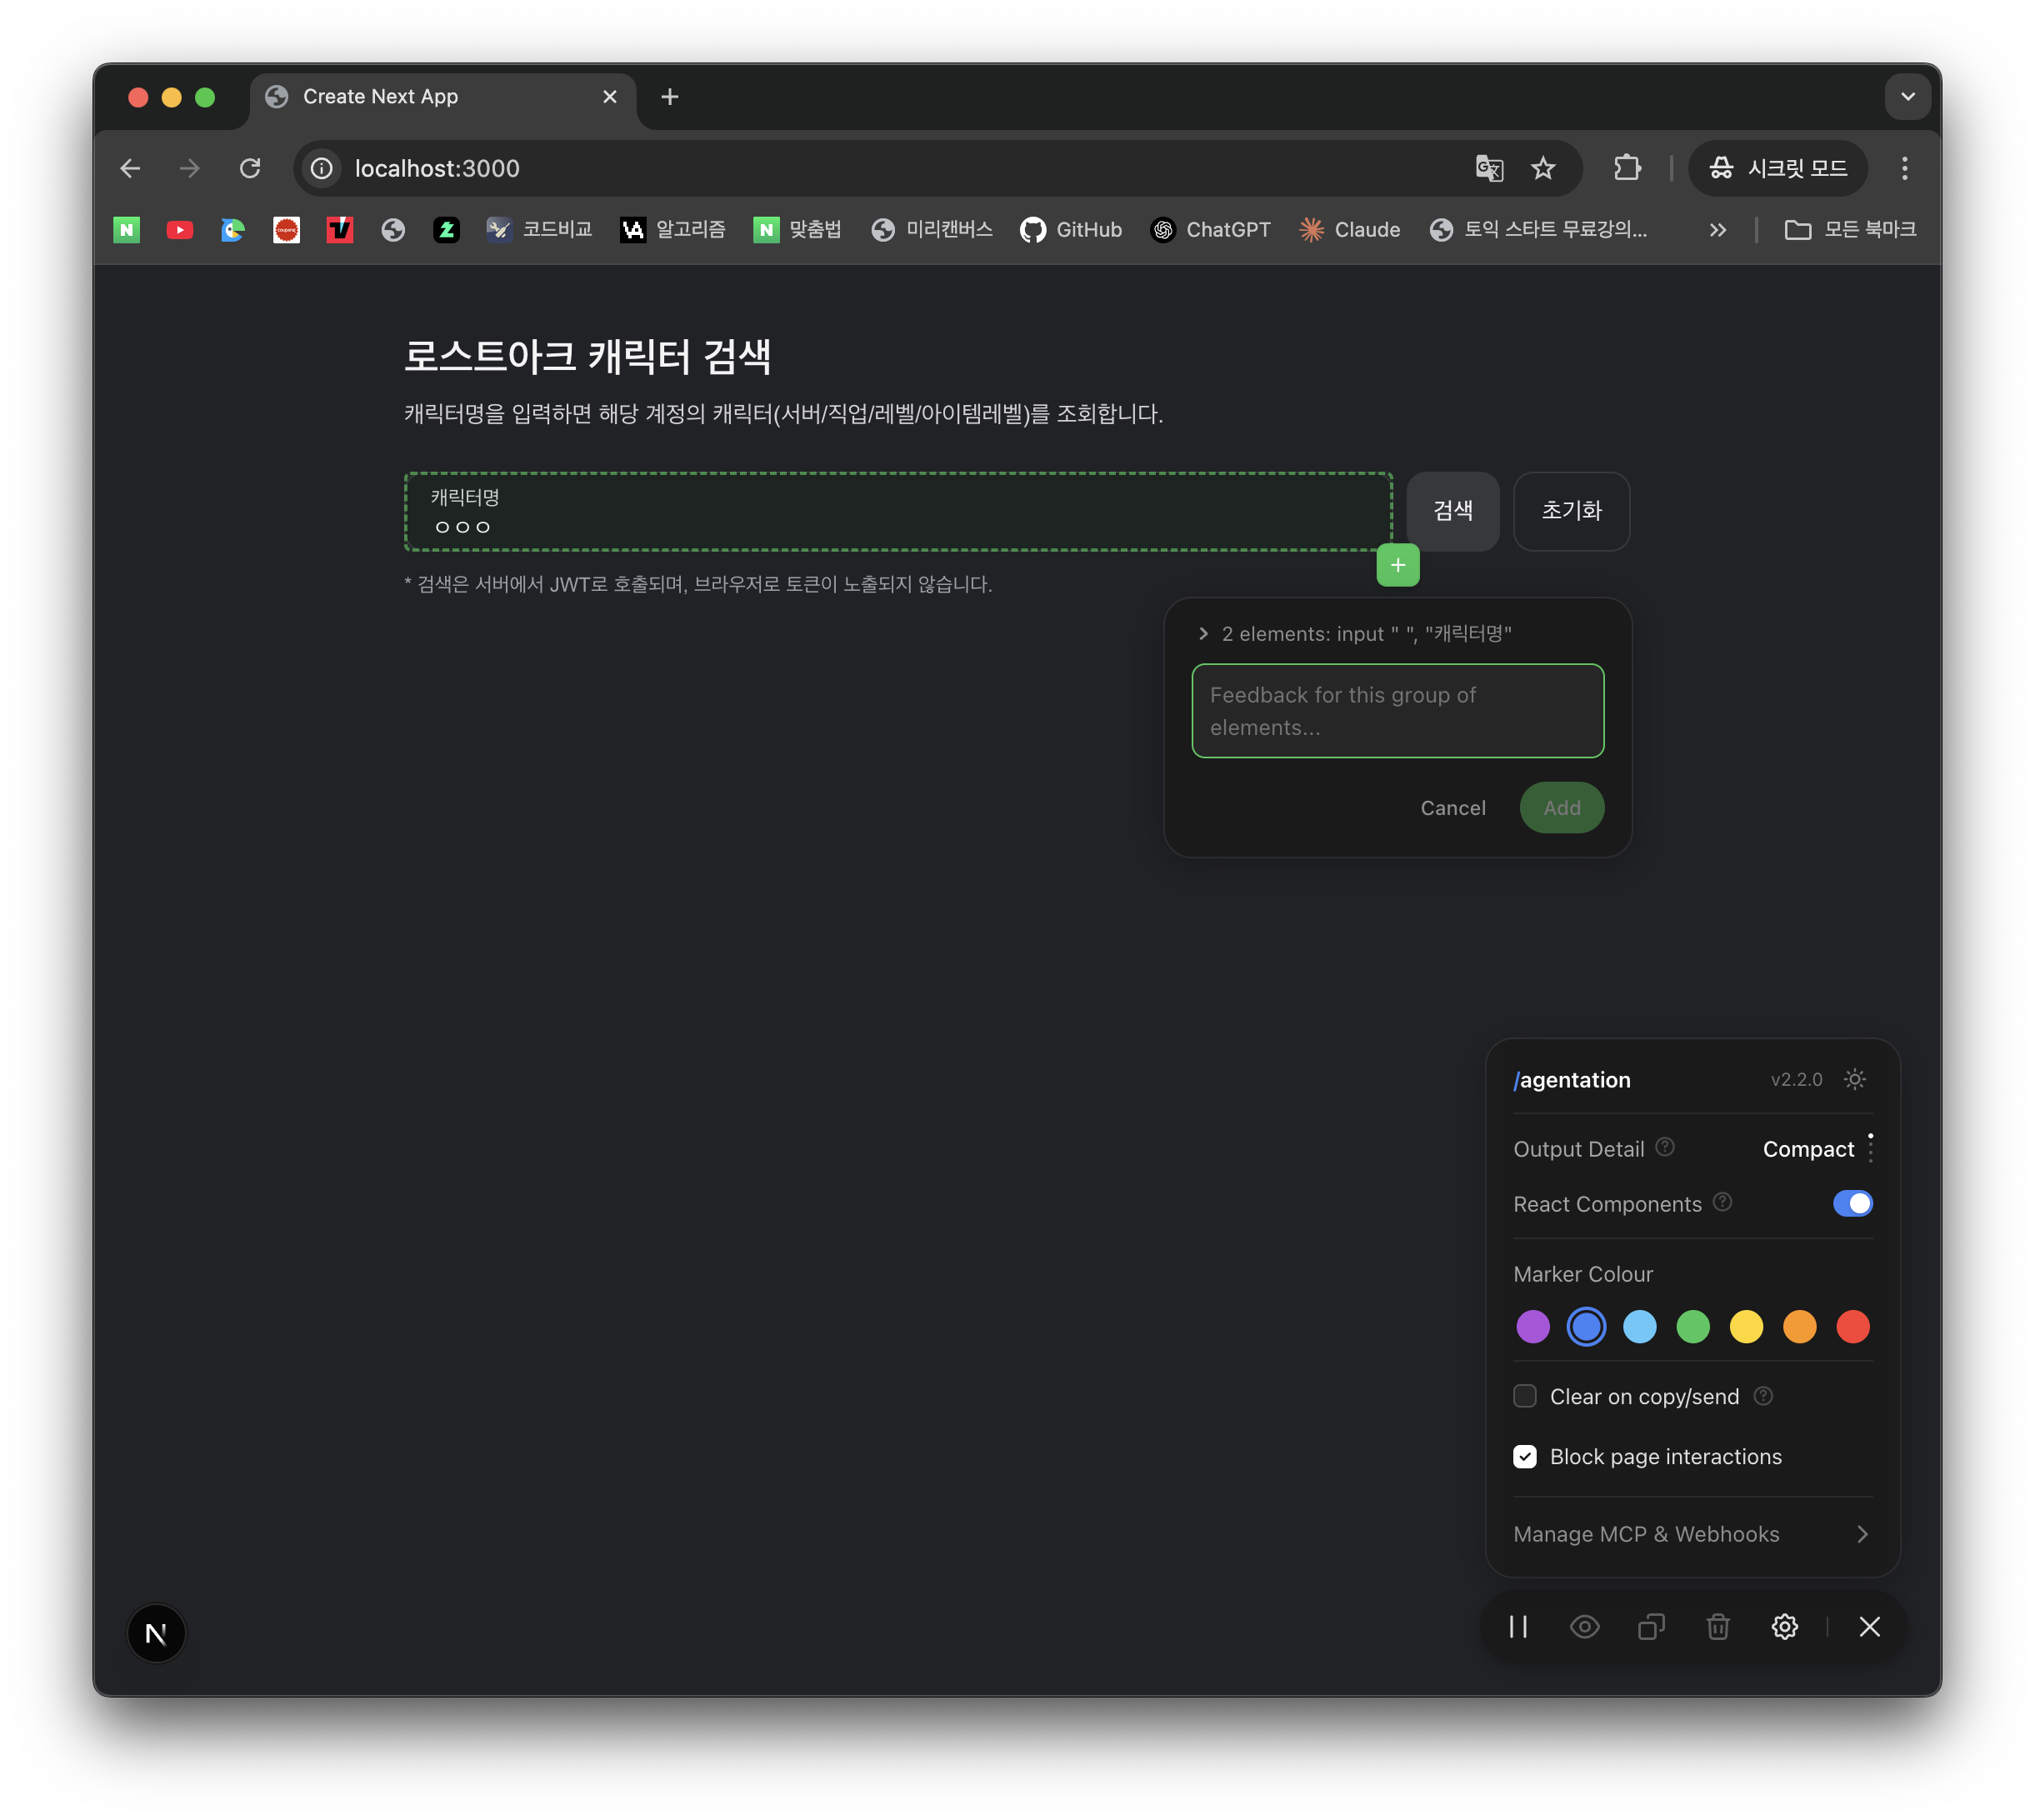This screenshot has width=2035, height=1820.
Task: Check Clear on copy/send
Action: pyautogui.click(x=1525, y=1396)
